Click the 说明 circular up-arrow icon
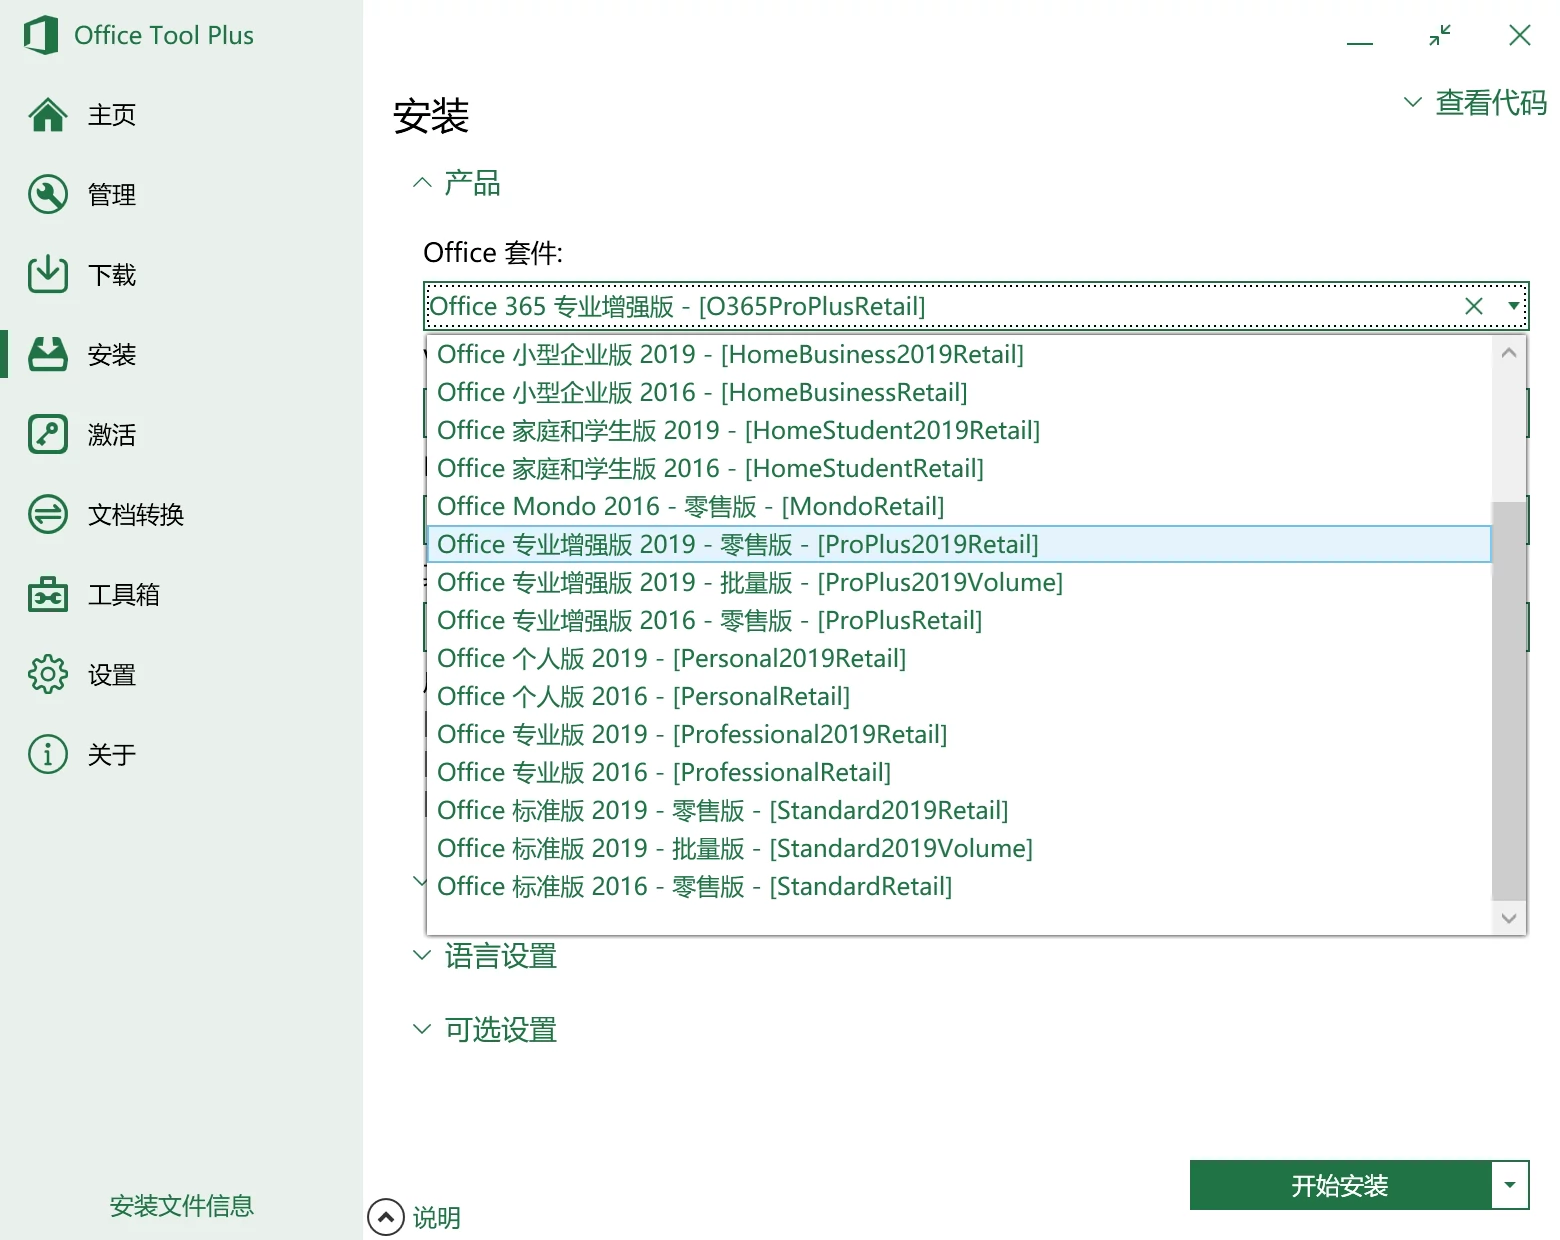 tap(386, 1217)
